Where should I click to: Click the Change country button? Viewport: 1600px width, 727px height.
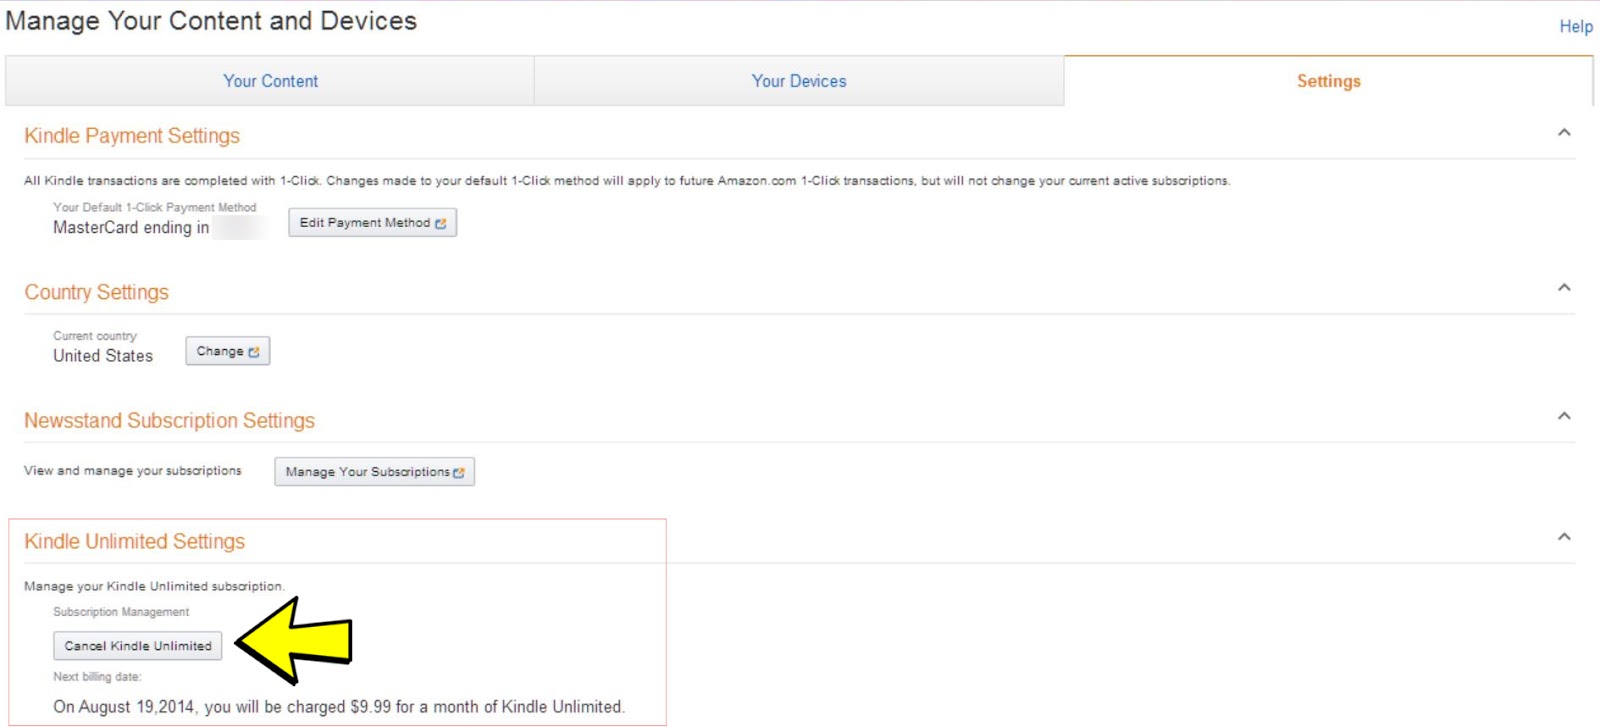click(x=228, y=351)
